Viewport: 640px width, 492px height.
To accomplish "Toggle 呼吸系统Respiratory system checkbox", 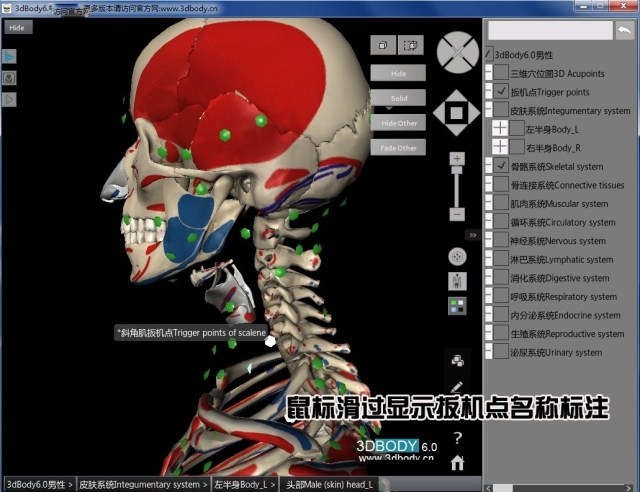I will point(501,296).
